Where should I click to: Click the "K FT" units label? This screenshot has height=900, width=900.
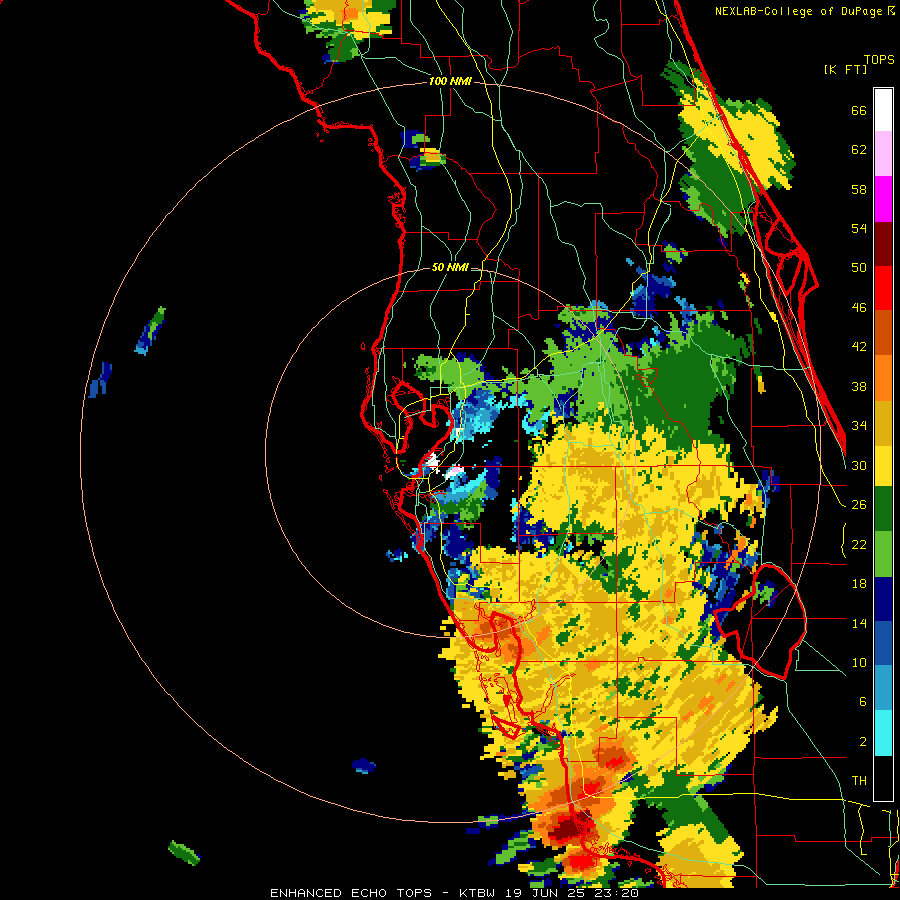tap(845, 69)
